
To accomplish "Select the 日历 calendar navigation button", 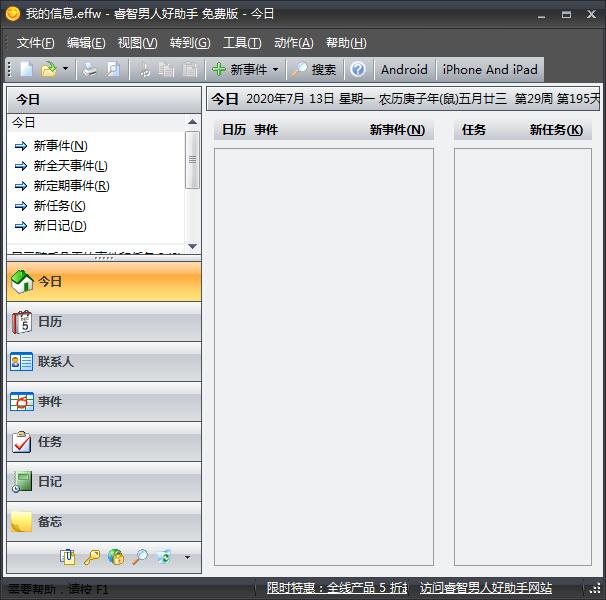I will point(104,322).
